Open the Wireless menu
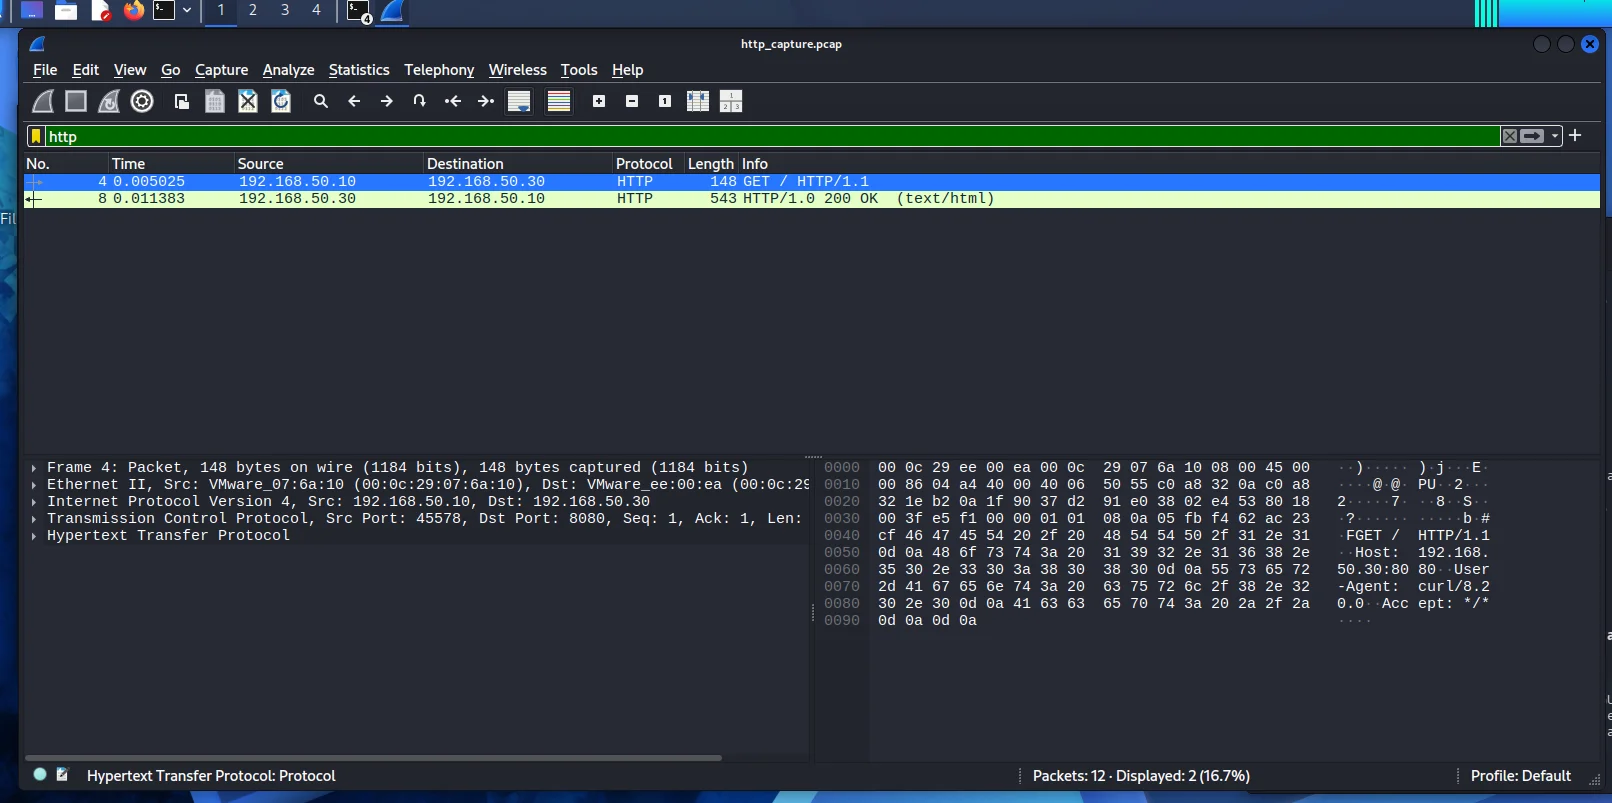 pyautogui.click(x=517, y=70)
